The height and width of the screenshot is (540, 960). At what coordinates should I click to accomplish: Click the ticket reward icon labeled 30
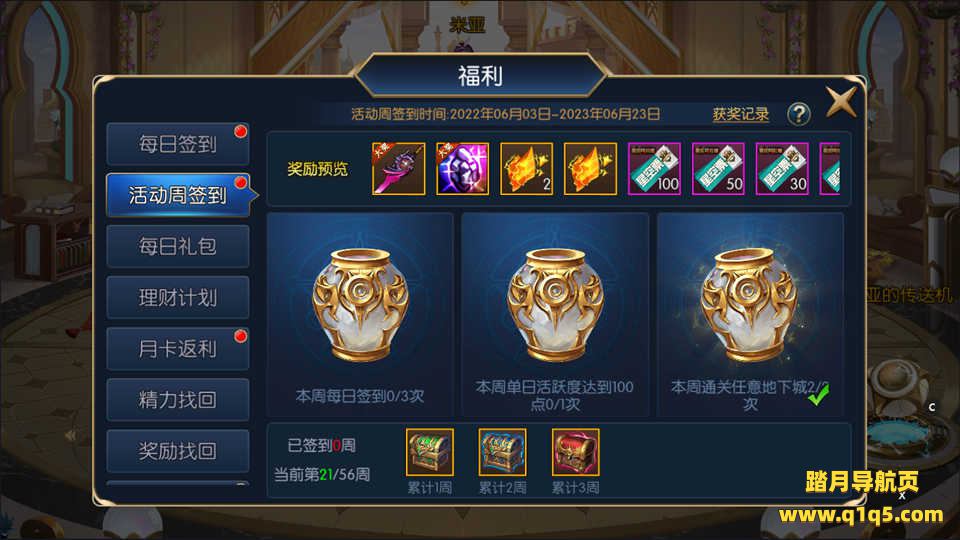[x=782, y=169]
